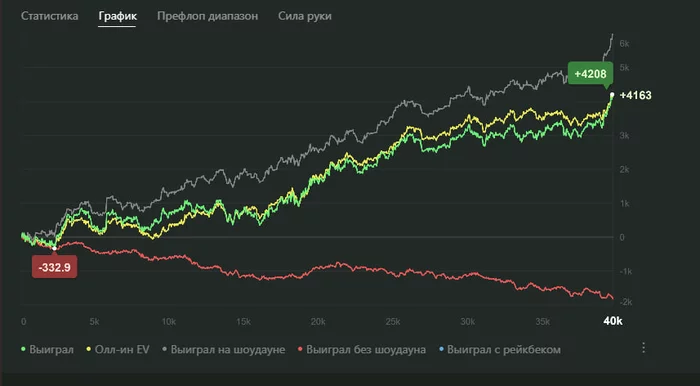The width and height of the screenshot is (700, 386).
Task: Click the red dot beside Выиграл без шоудауна
Action: 300,349
